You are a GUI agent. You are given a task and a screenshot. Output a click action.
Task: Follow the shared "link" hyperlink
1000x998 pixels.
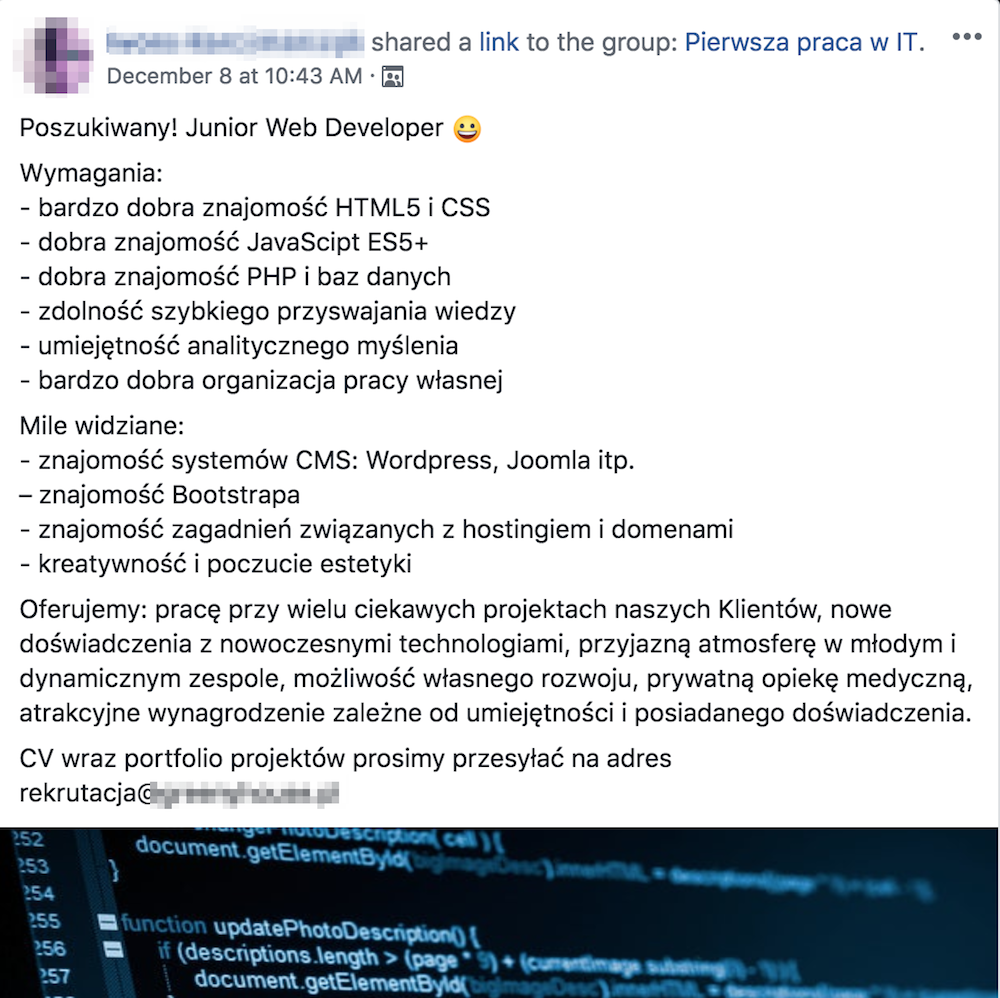coord(499,42)
